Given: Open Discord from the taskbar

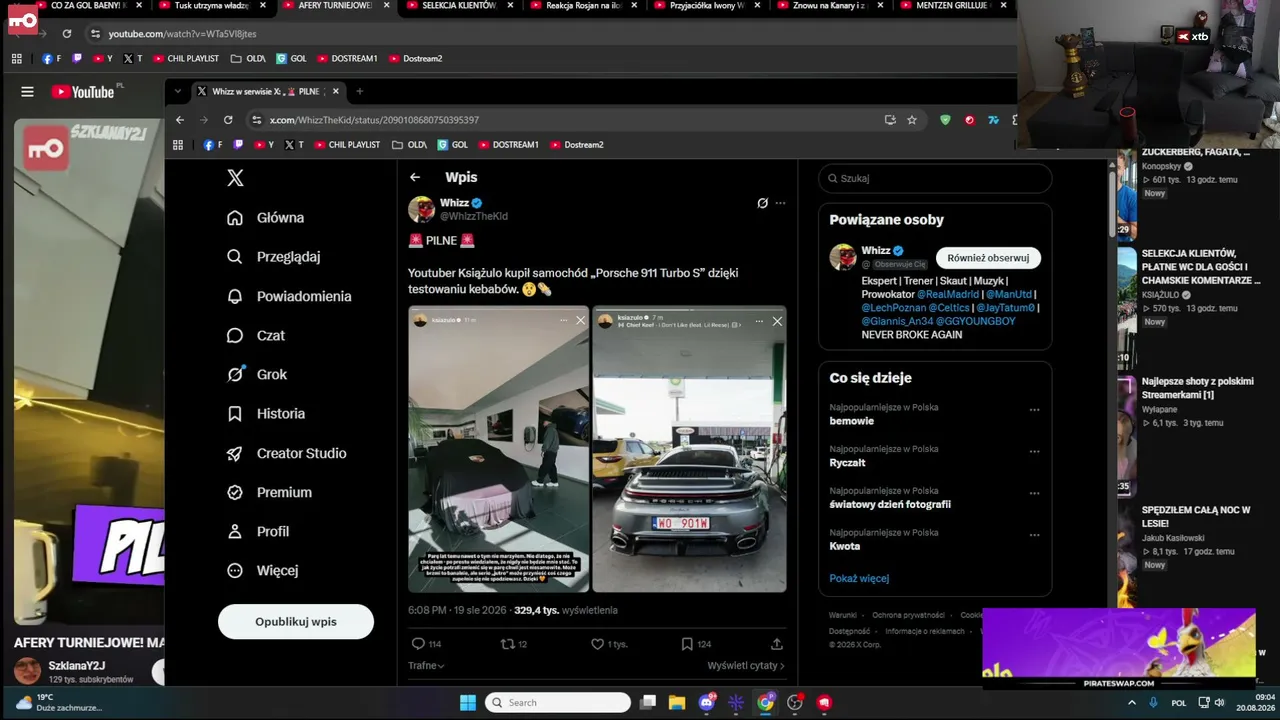Looking at the screenshot, I should [x=707, y=703].
